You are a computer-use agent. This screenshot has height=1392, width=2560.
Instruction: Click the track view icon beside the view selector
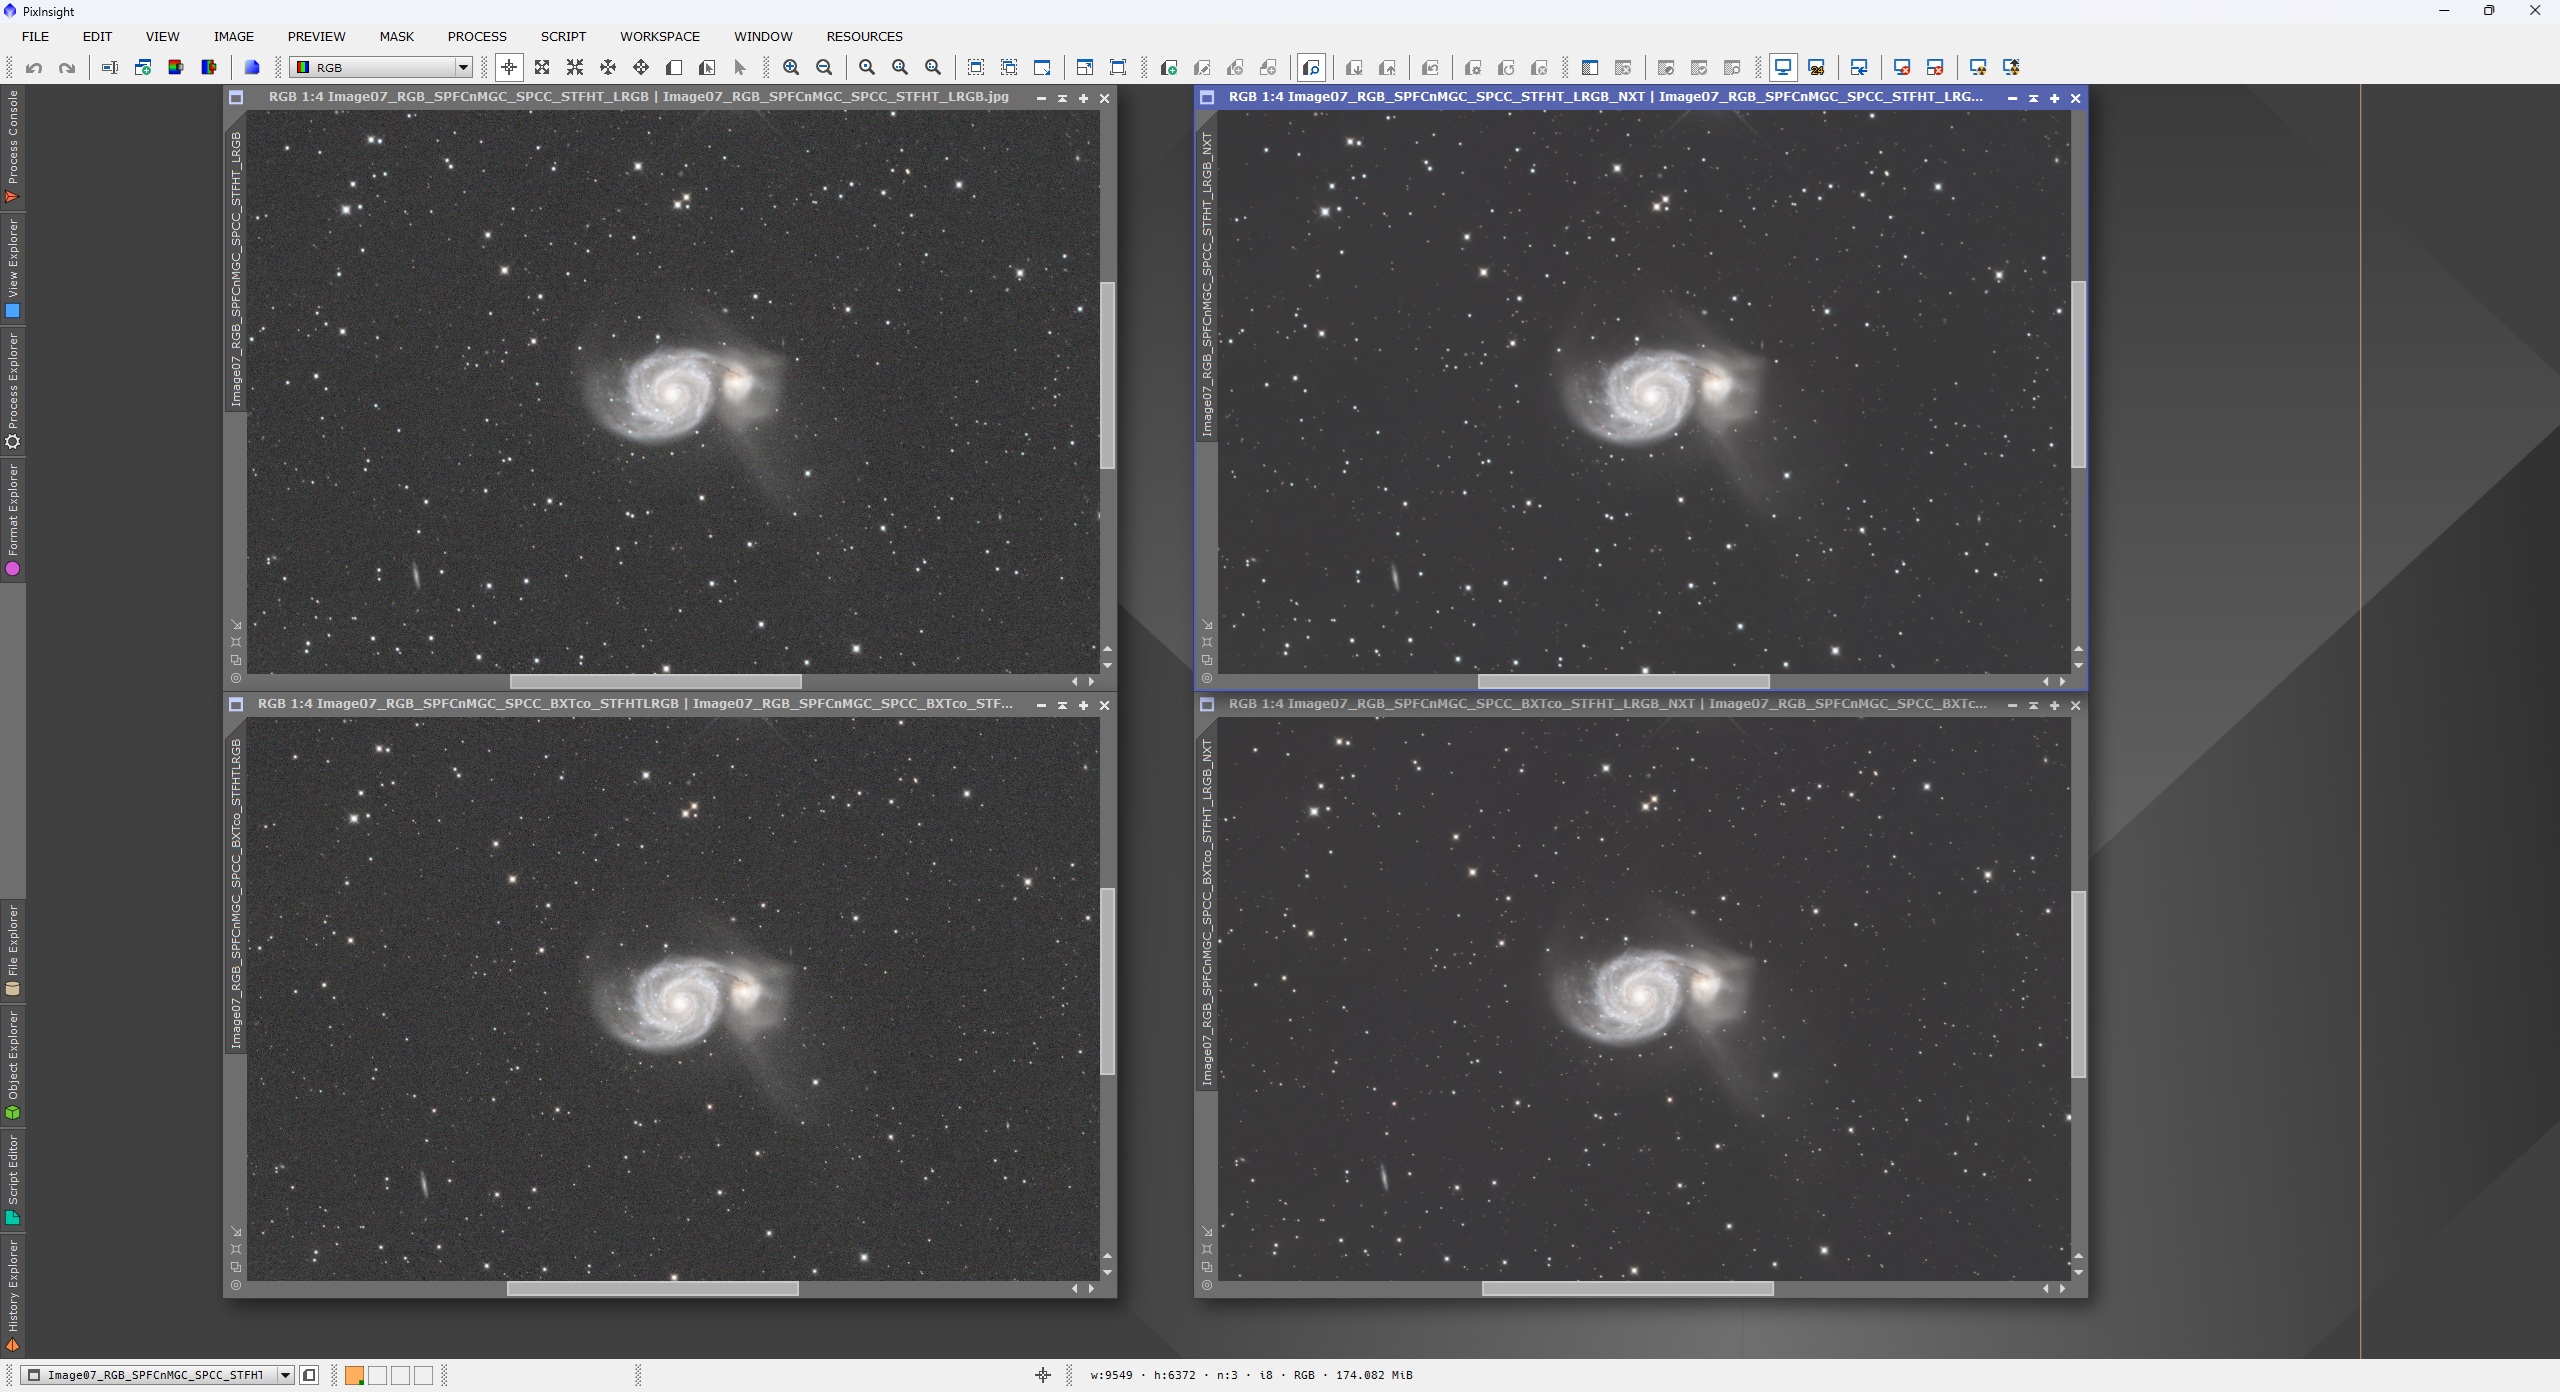click(309, 1375)
